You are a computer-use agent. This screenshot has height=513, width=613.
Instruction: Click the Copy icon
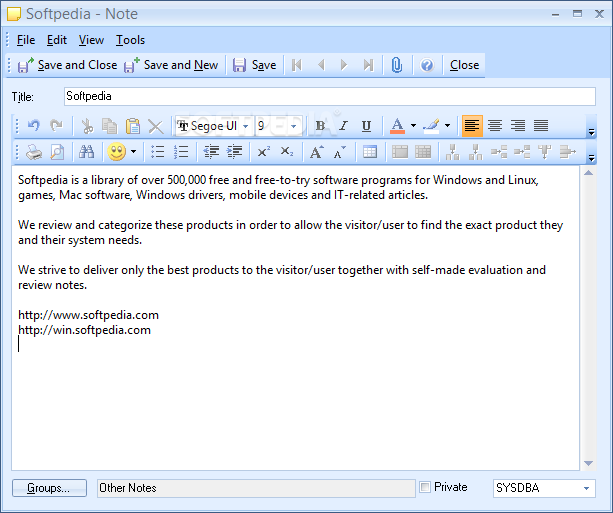[x=109, y=126]
